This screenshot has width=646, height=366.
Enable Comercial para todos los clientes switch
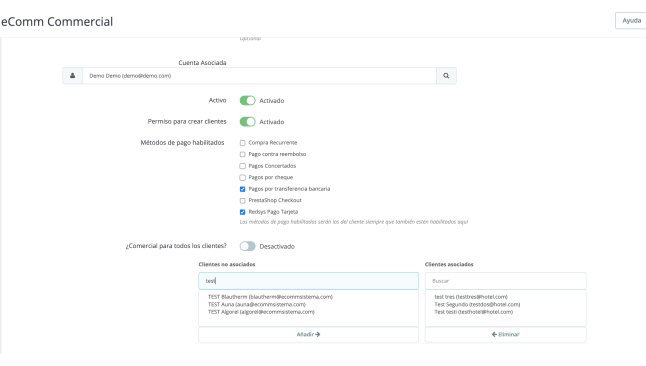pyautogui.click(x=248, y=246)
